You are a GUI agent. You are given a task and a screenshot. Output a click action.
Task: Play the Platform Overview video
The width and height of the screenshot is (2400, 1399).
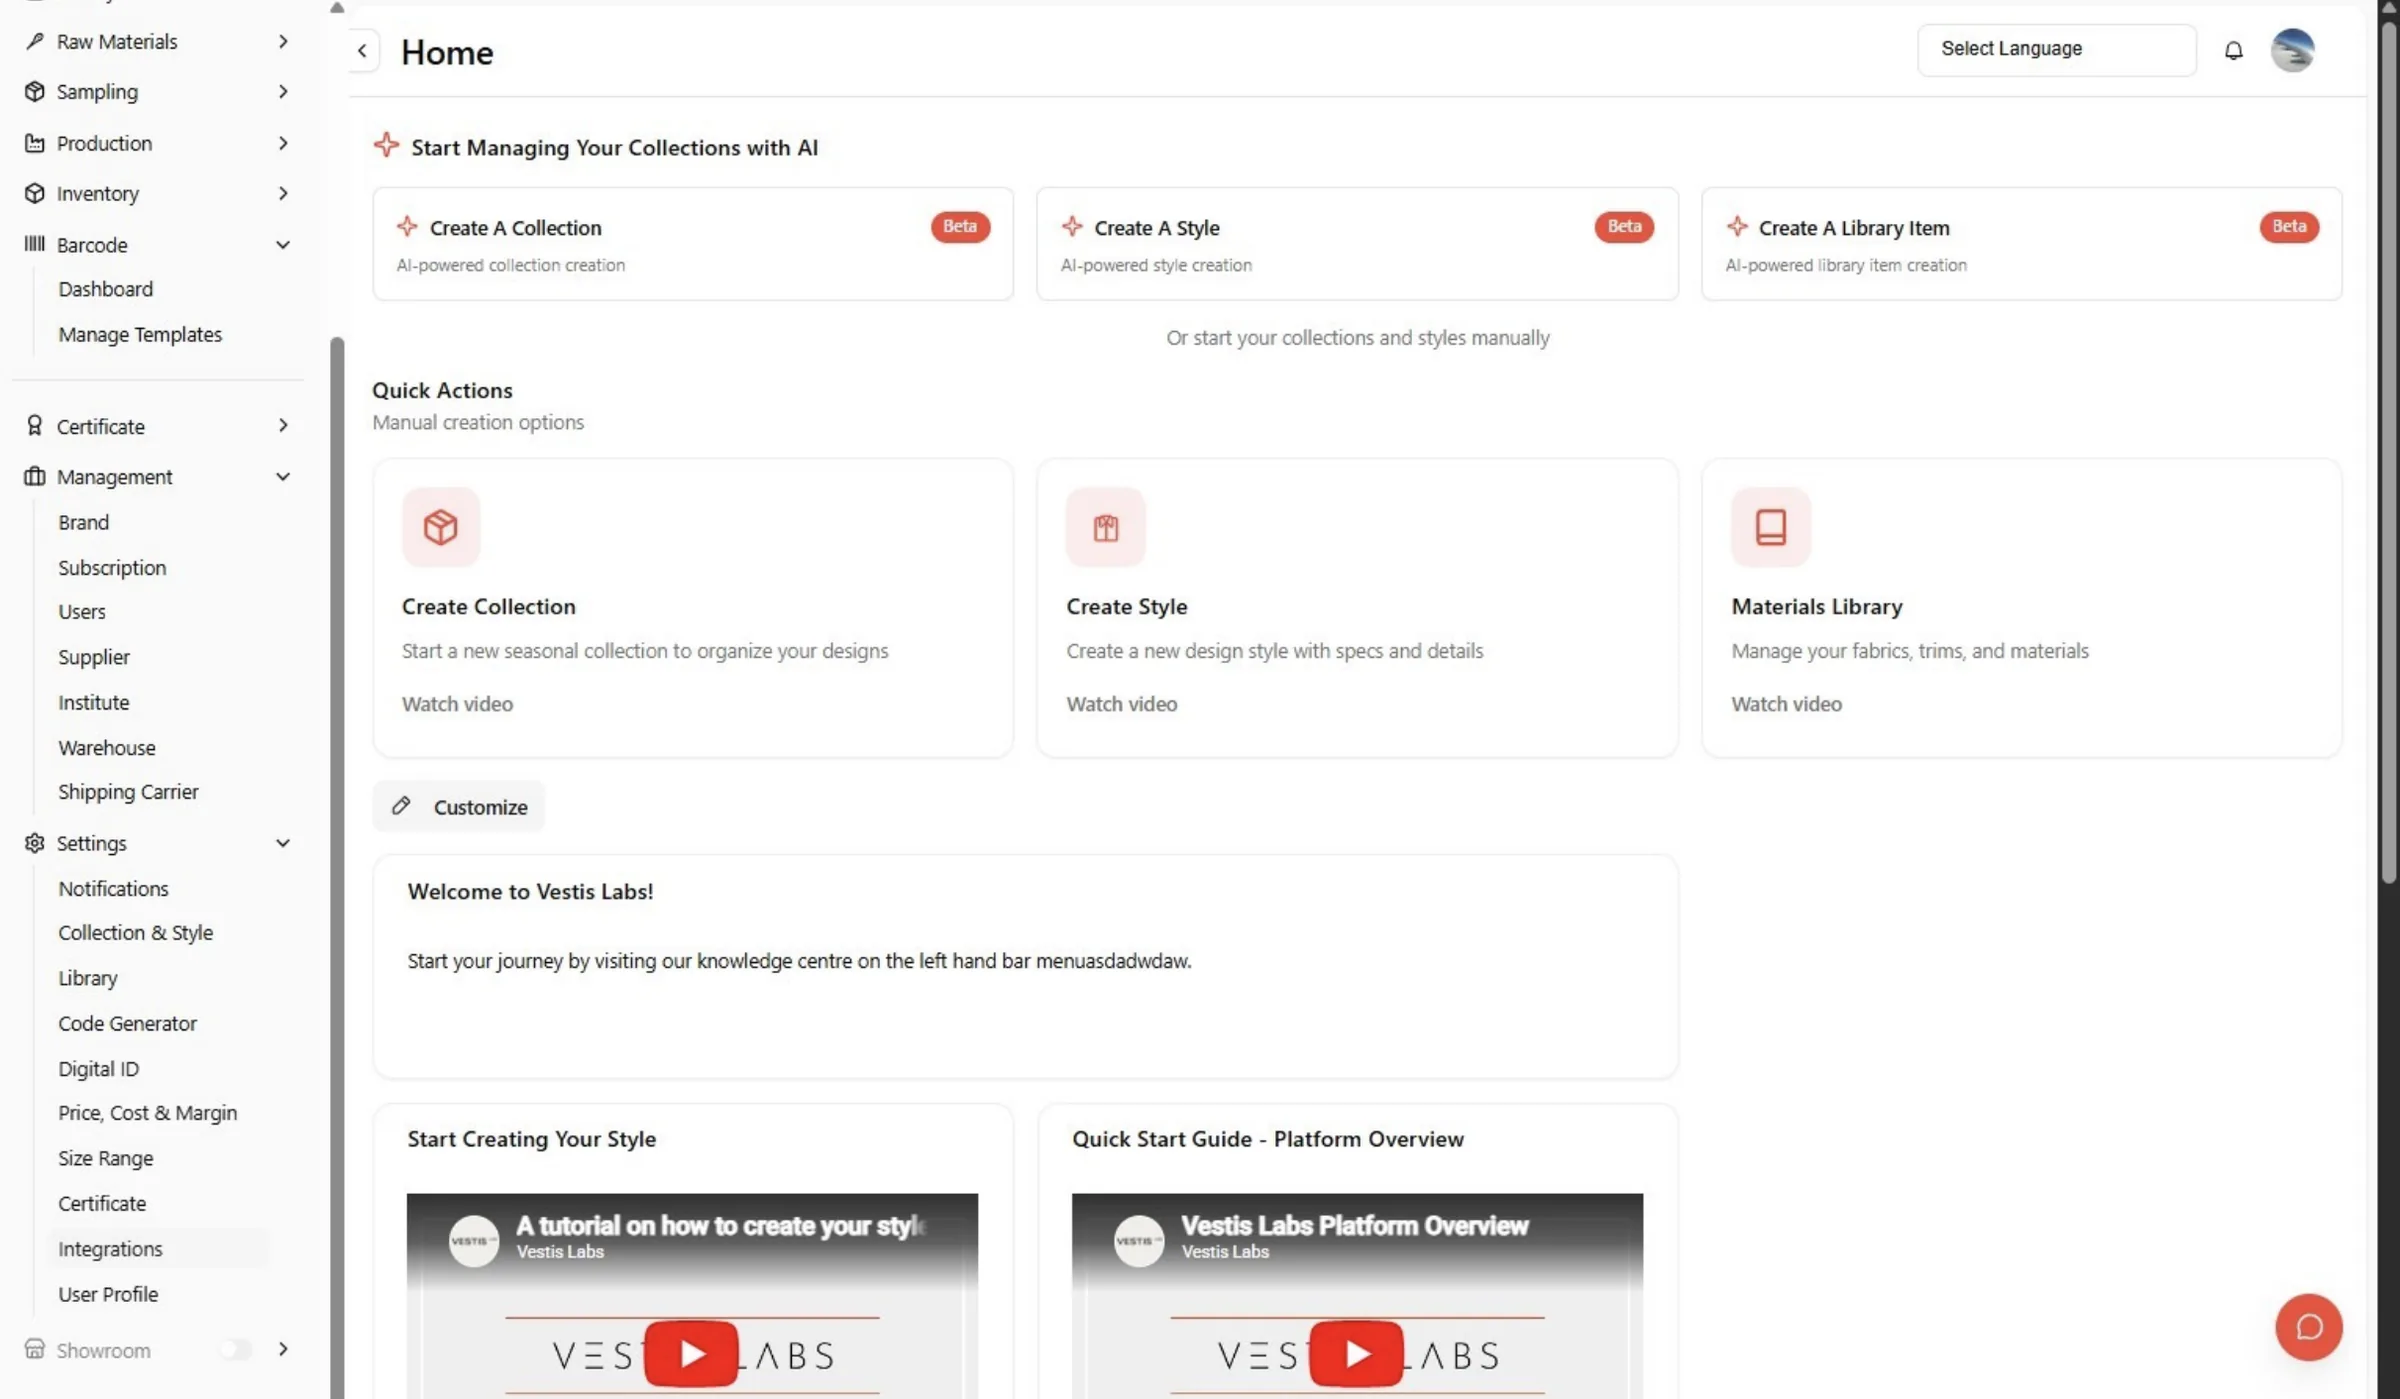click(x=1356, y=1353)
